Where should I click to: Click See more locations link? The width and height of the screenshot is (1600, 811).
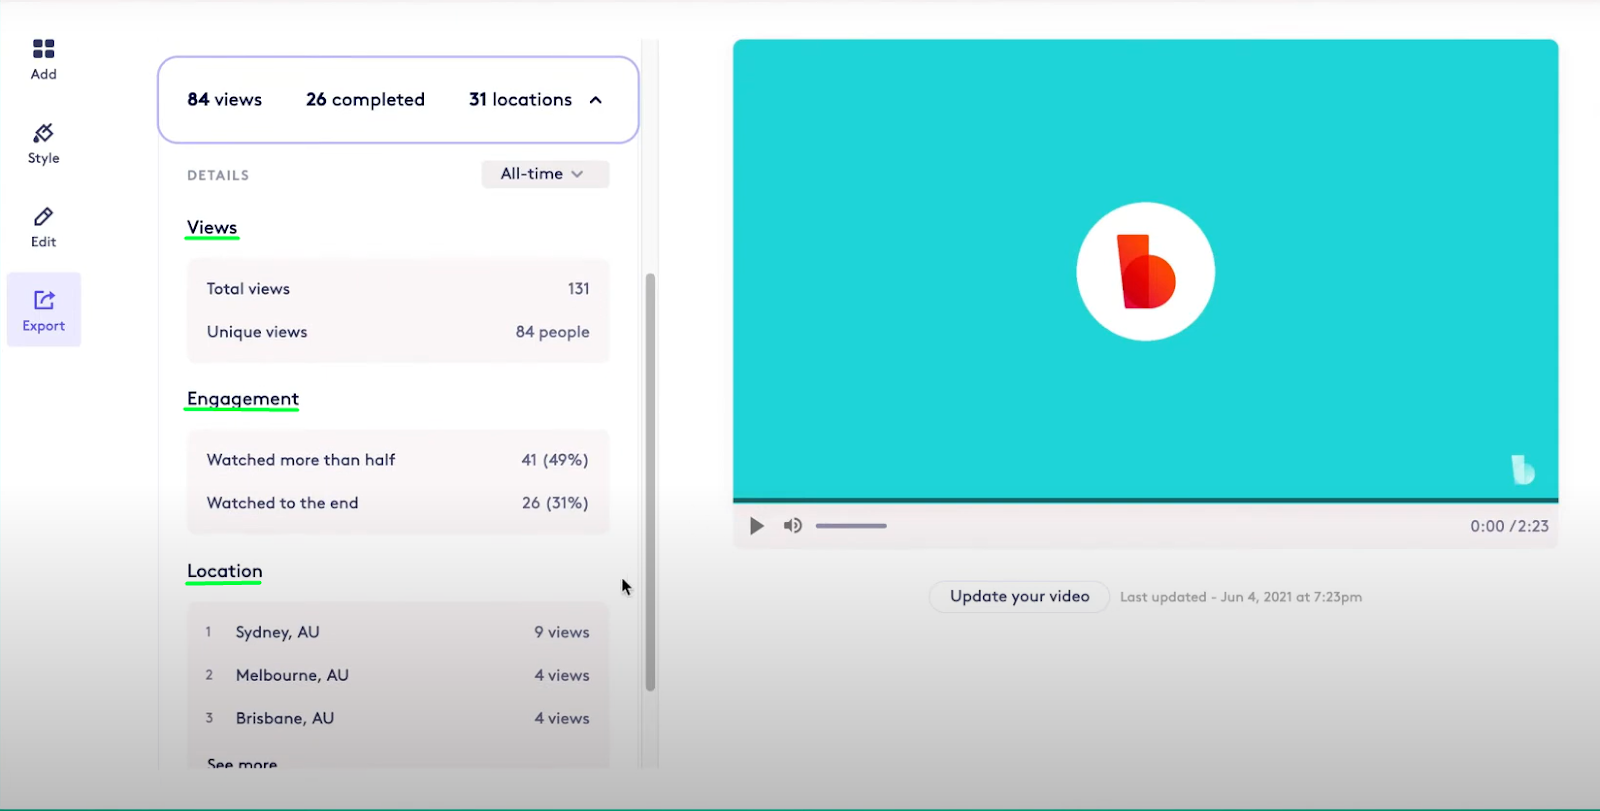click(242, 763)
